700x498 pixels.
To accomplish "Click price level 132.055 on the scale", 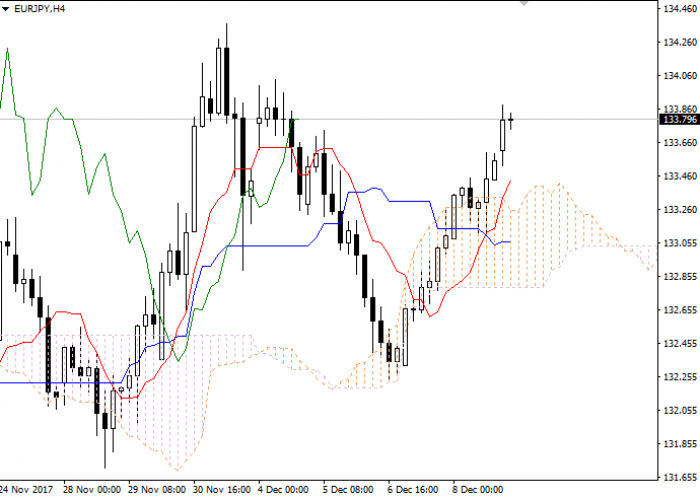I will (x=680, y=410).
